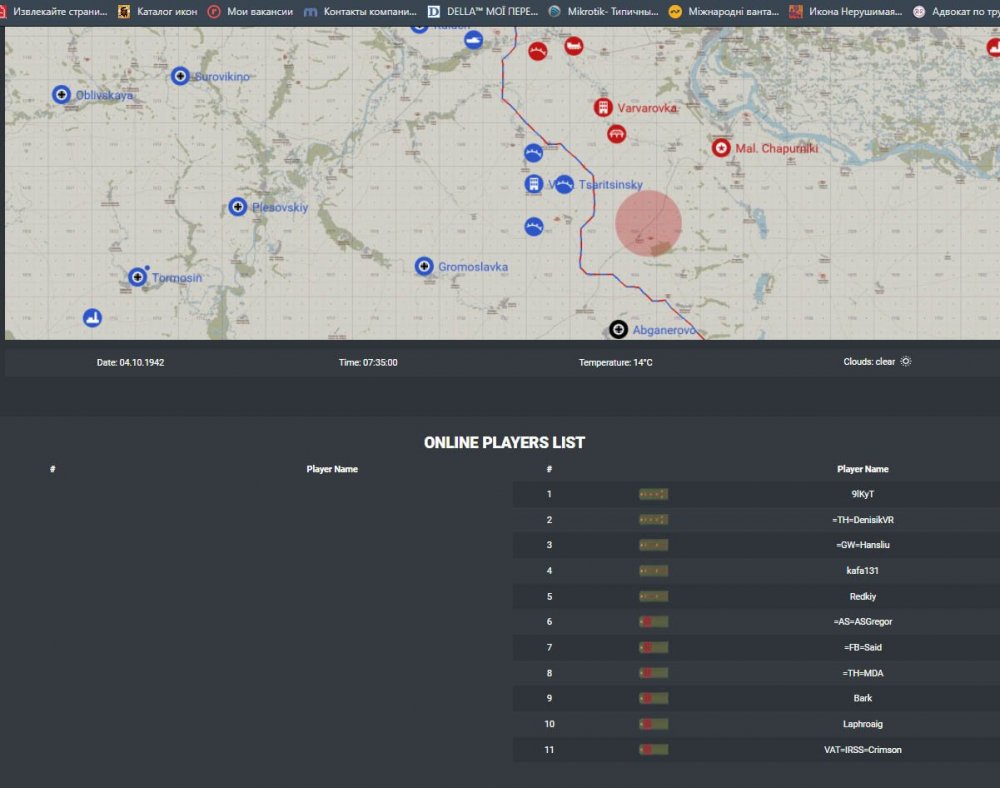Open the 'Мои вакансии' bookmark

[250, 12]
